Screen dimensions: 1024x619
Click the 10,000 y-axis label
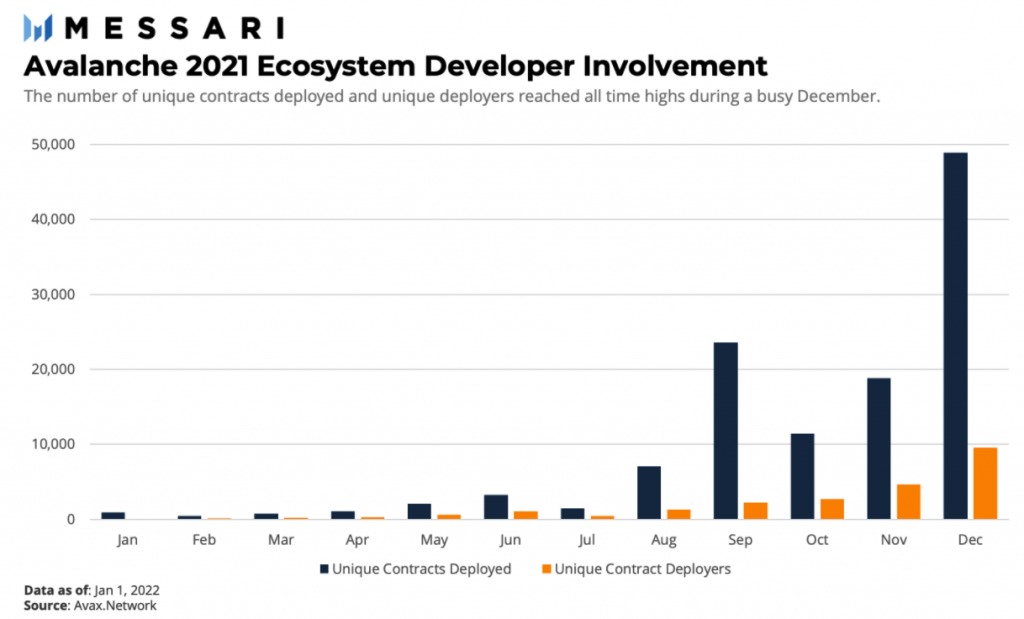point(54,444)
